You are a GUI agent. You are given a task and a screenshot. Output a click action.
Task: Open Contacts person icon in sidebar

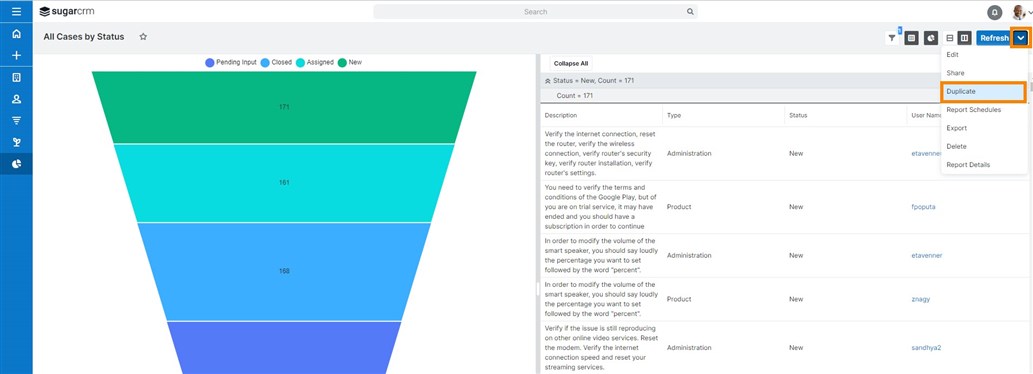16,99
